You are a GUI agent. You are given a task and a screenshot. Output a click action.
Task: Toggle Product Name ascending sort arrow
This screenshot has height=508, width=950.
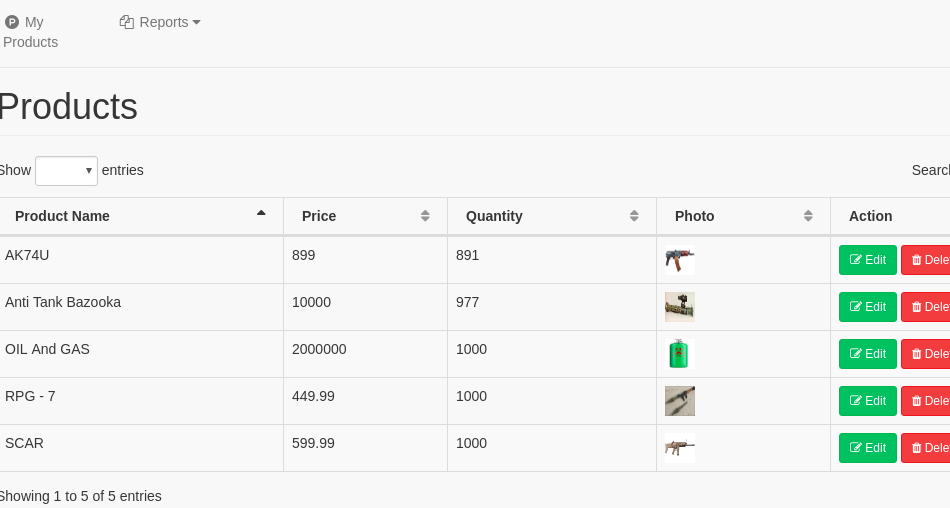[261, 215]
